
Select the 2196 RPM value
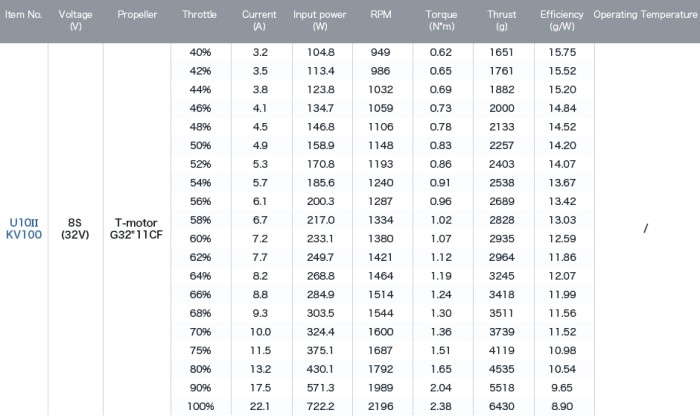point(380,406)
